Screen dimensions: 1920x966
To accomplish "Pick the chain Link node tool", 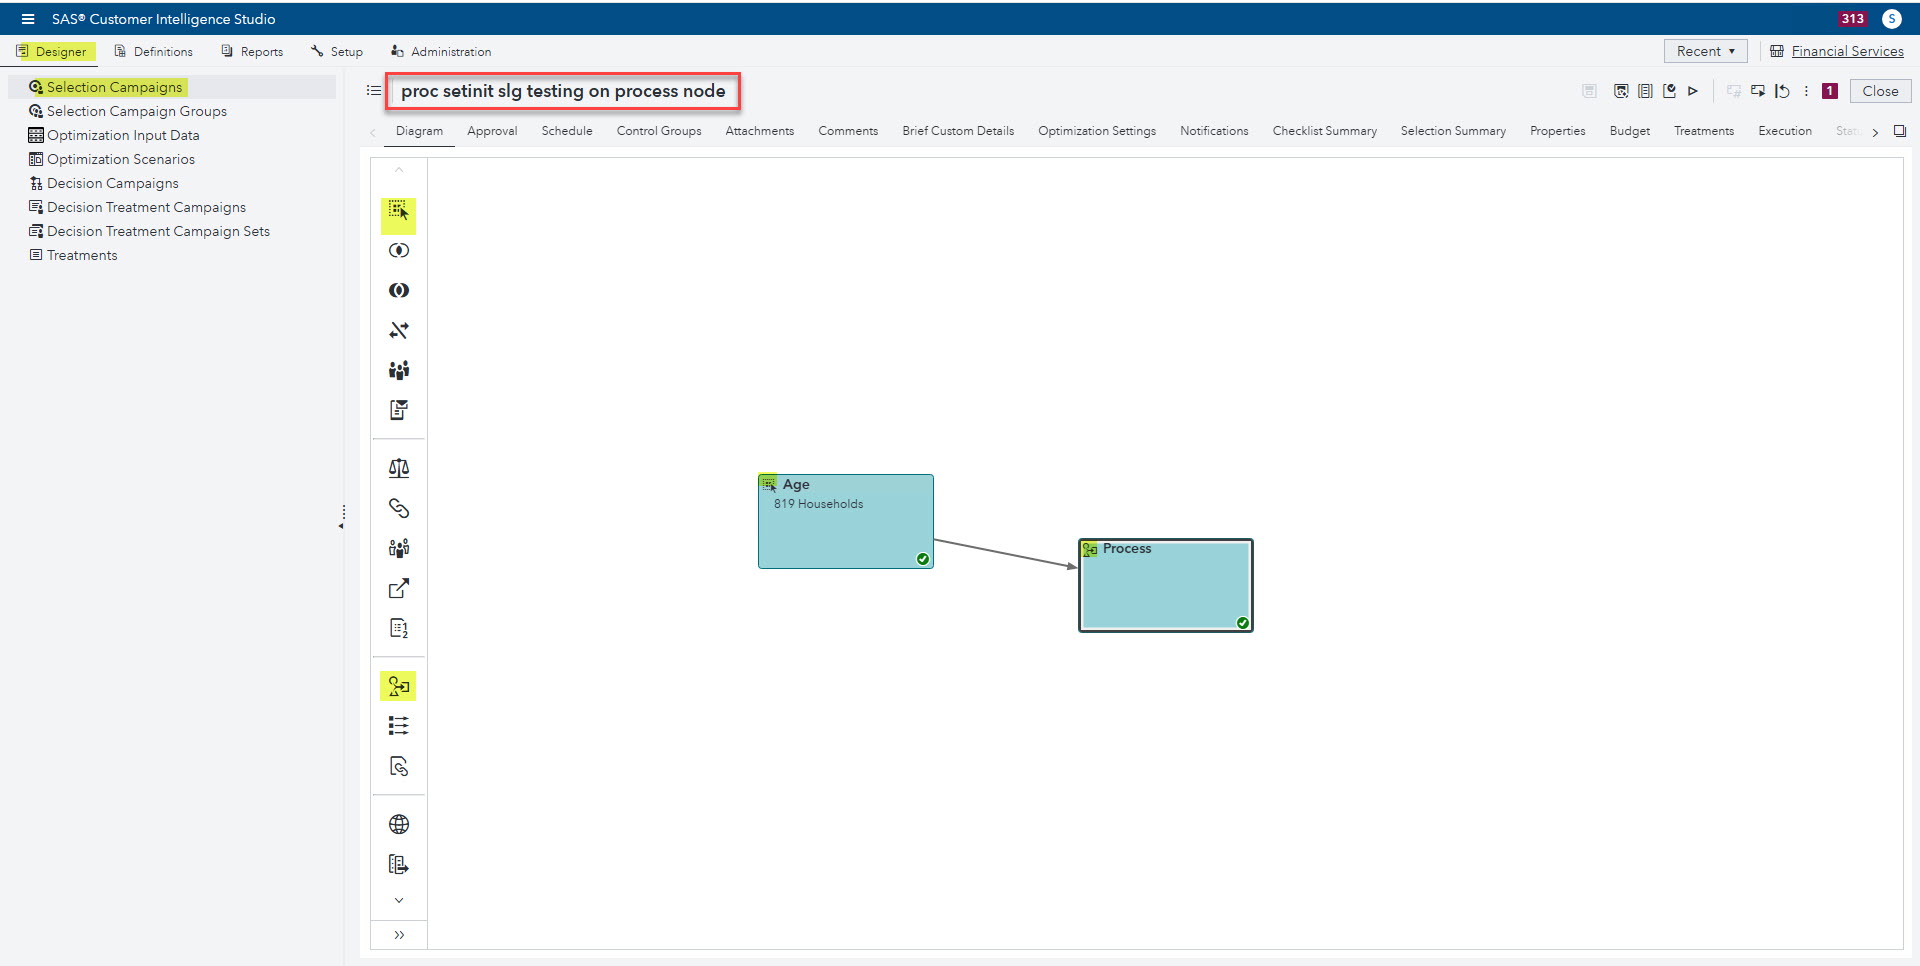I will click(398, 508).
